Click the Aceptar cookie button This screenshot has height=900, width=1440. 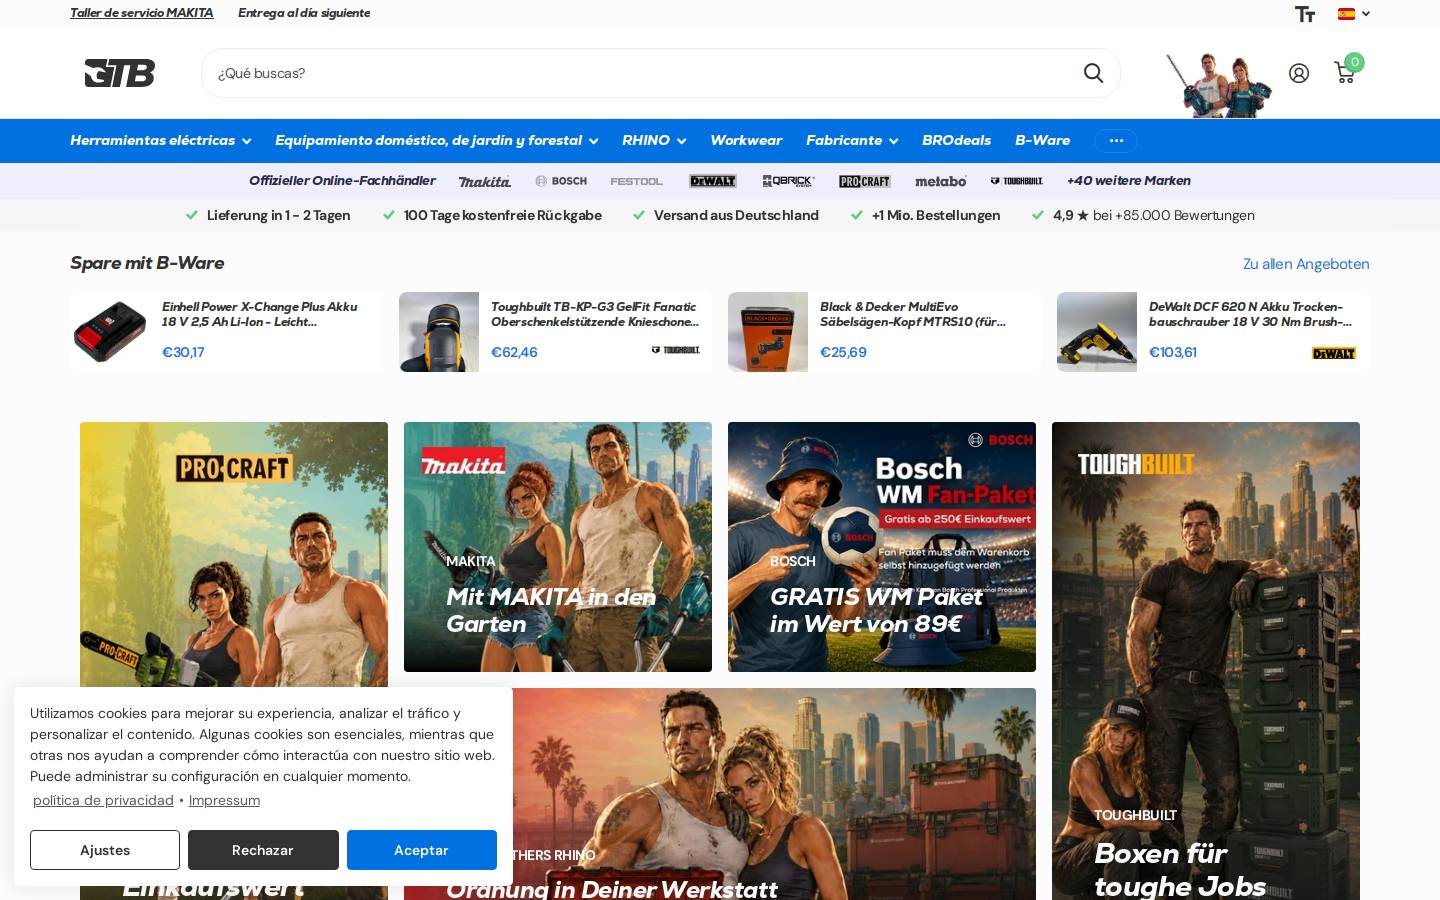[x=421, y=850]
